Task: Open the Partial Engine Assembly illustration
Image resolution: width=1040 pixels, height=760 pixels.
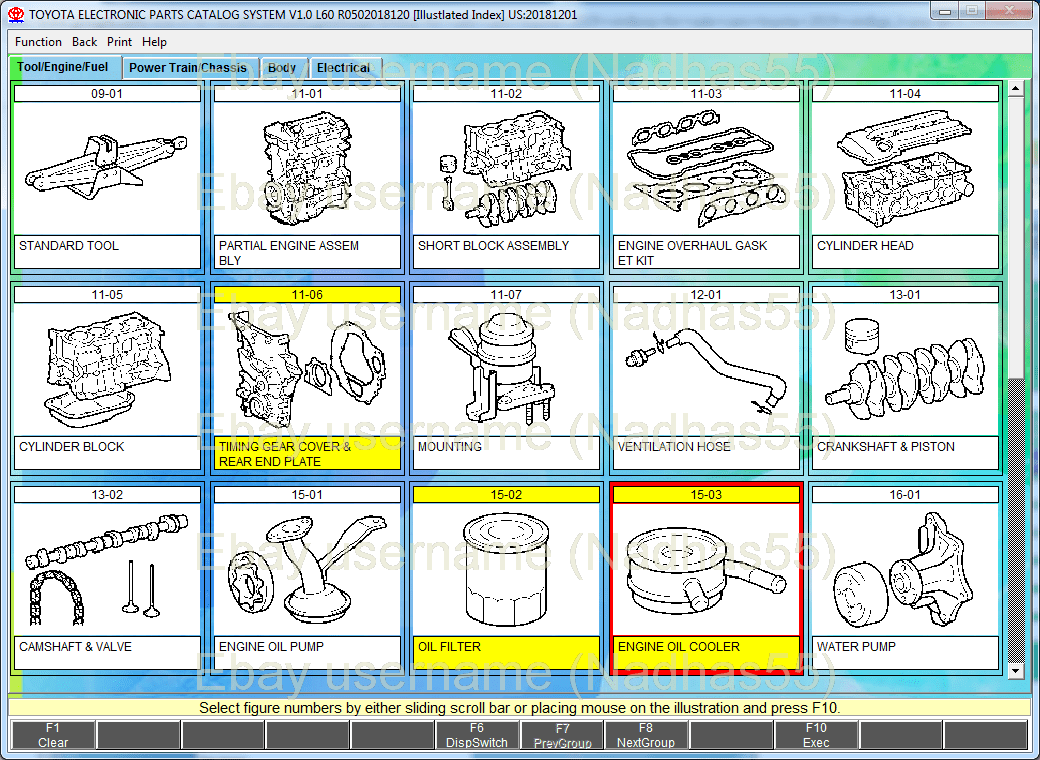Action: pyautogui.click(x=307, y=168)
